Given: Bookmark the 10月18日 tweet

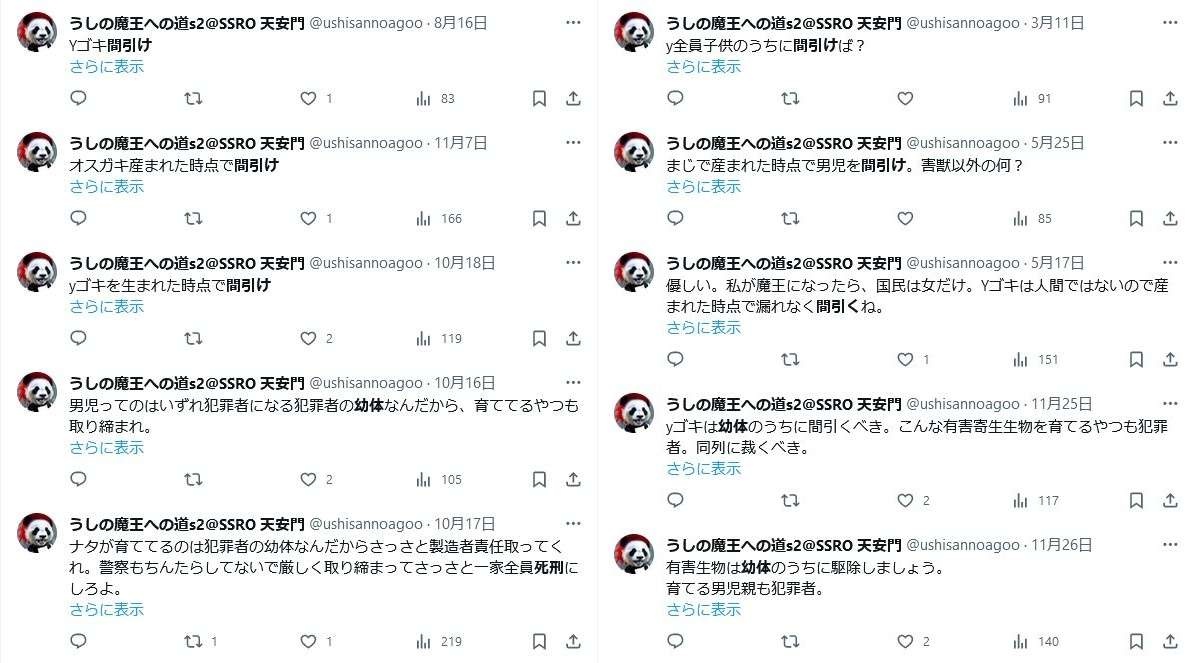Looking at the screenshot, I should (539, 338).
